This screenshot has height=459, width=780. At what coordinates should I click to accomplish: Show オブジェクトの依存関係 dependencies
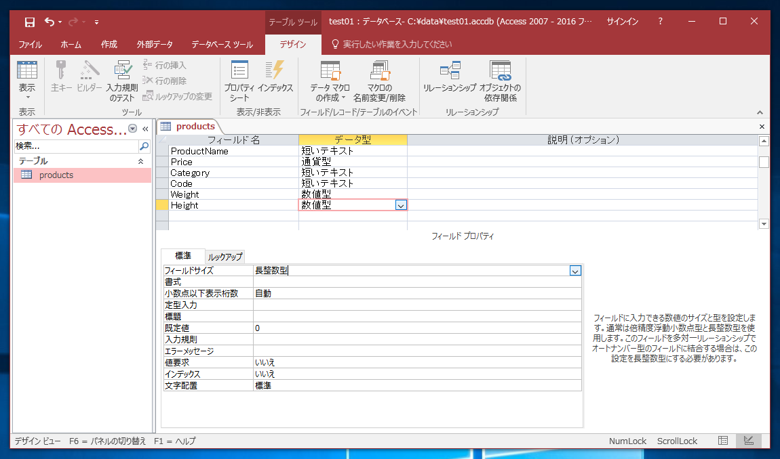(500, 81)
